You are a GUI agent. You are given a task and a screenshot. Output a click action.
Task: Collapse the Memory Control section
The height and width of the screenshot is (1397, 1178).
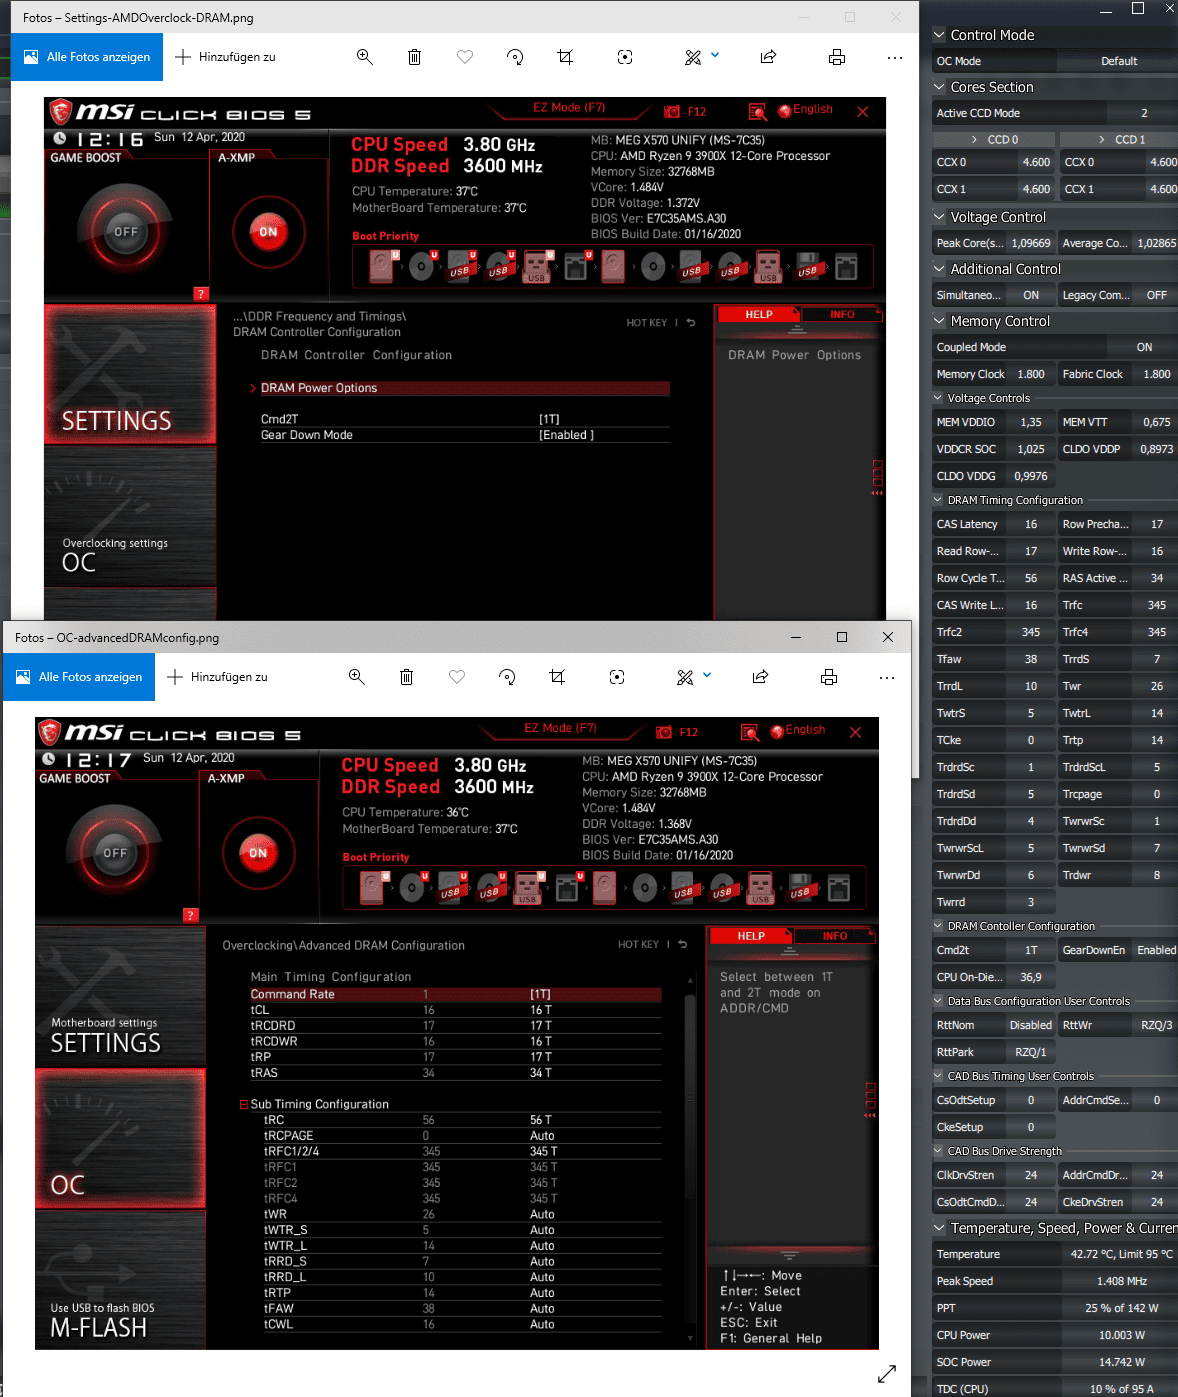click(939, 321)
